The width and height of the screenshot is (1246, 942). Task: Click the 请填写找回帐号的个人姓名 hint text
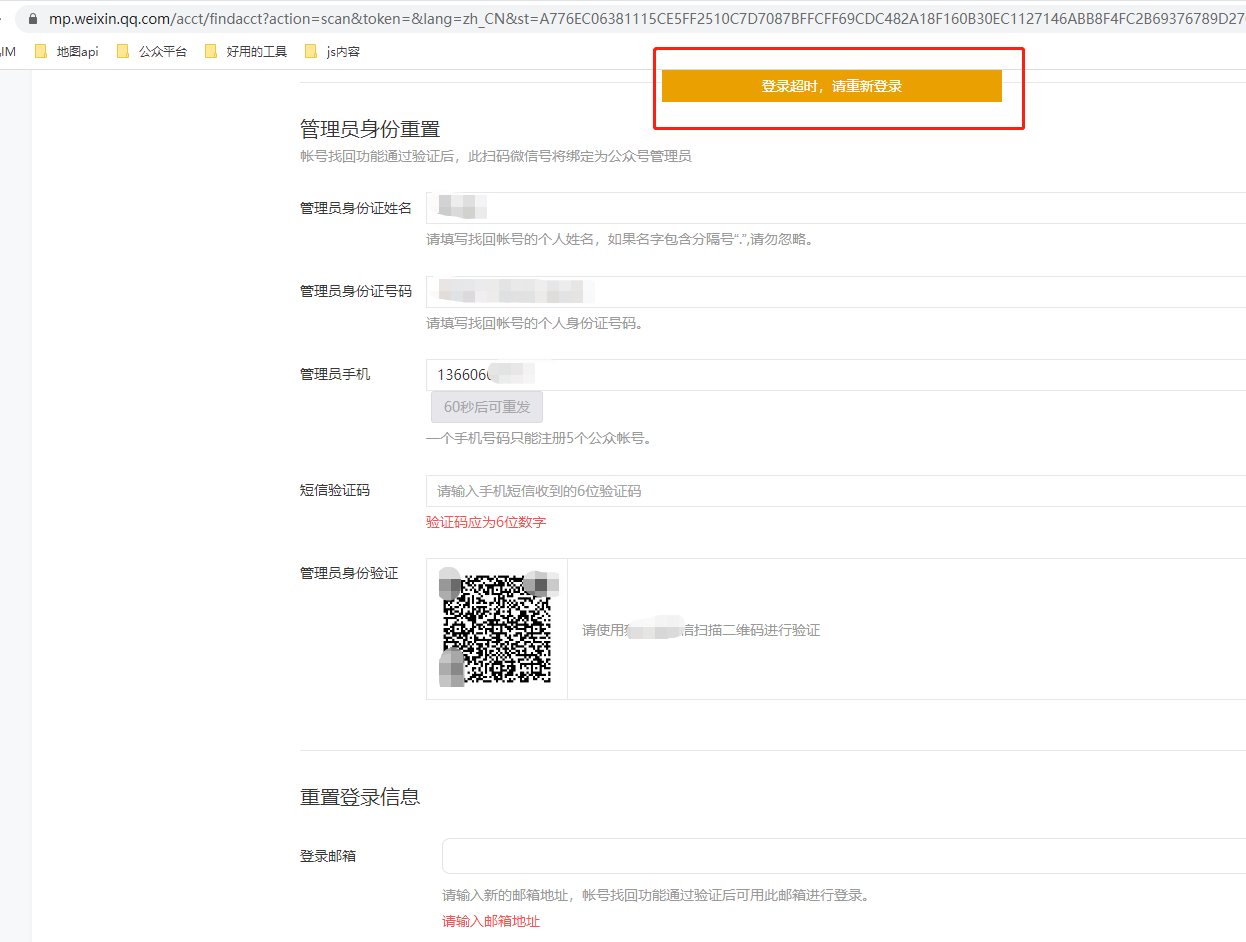[x=619, y=239]
